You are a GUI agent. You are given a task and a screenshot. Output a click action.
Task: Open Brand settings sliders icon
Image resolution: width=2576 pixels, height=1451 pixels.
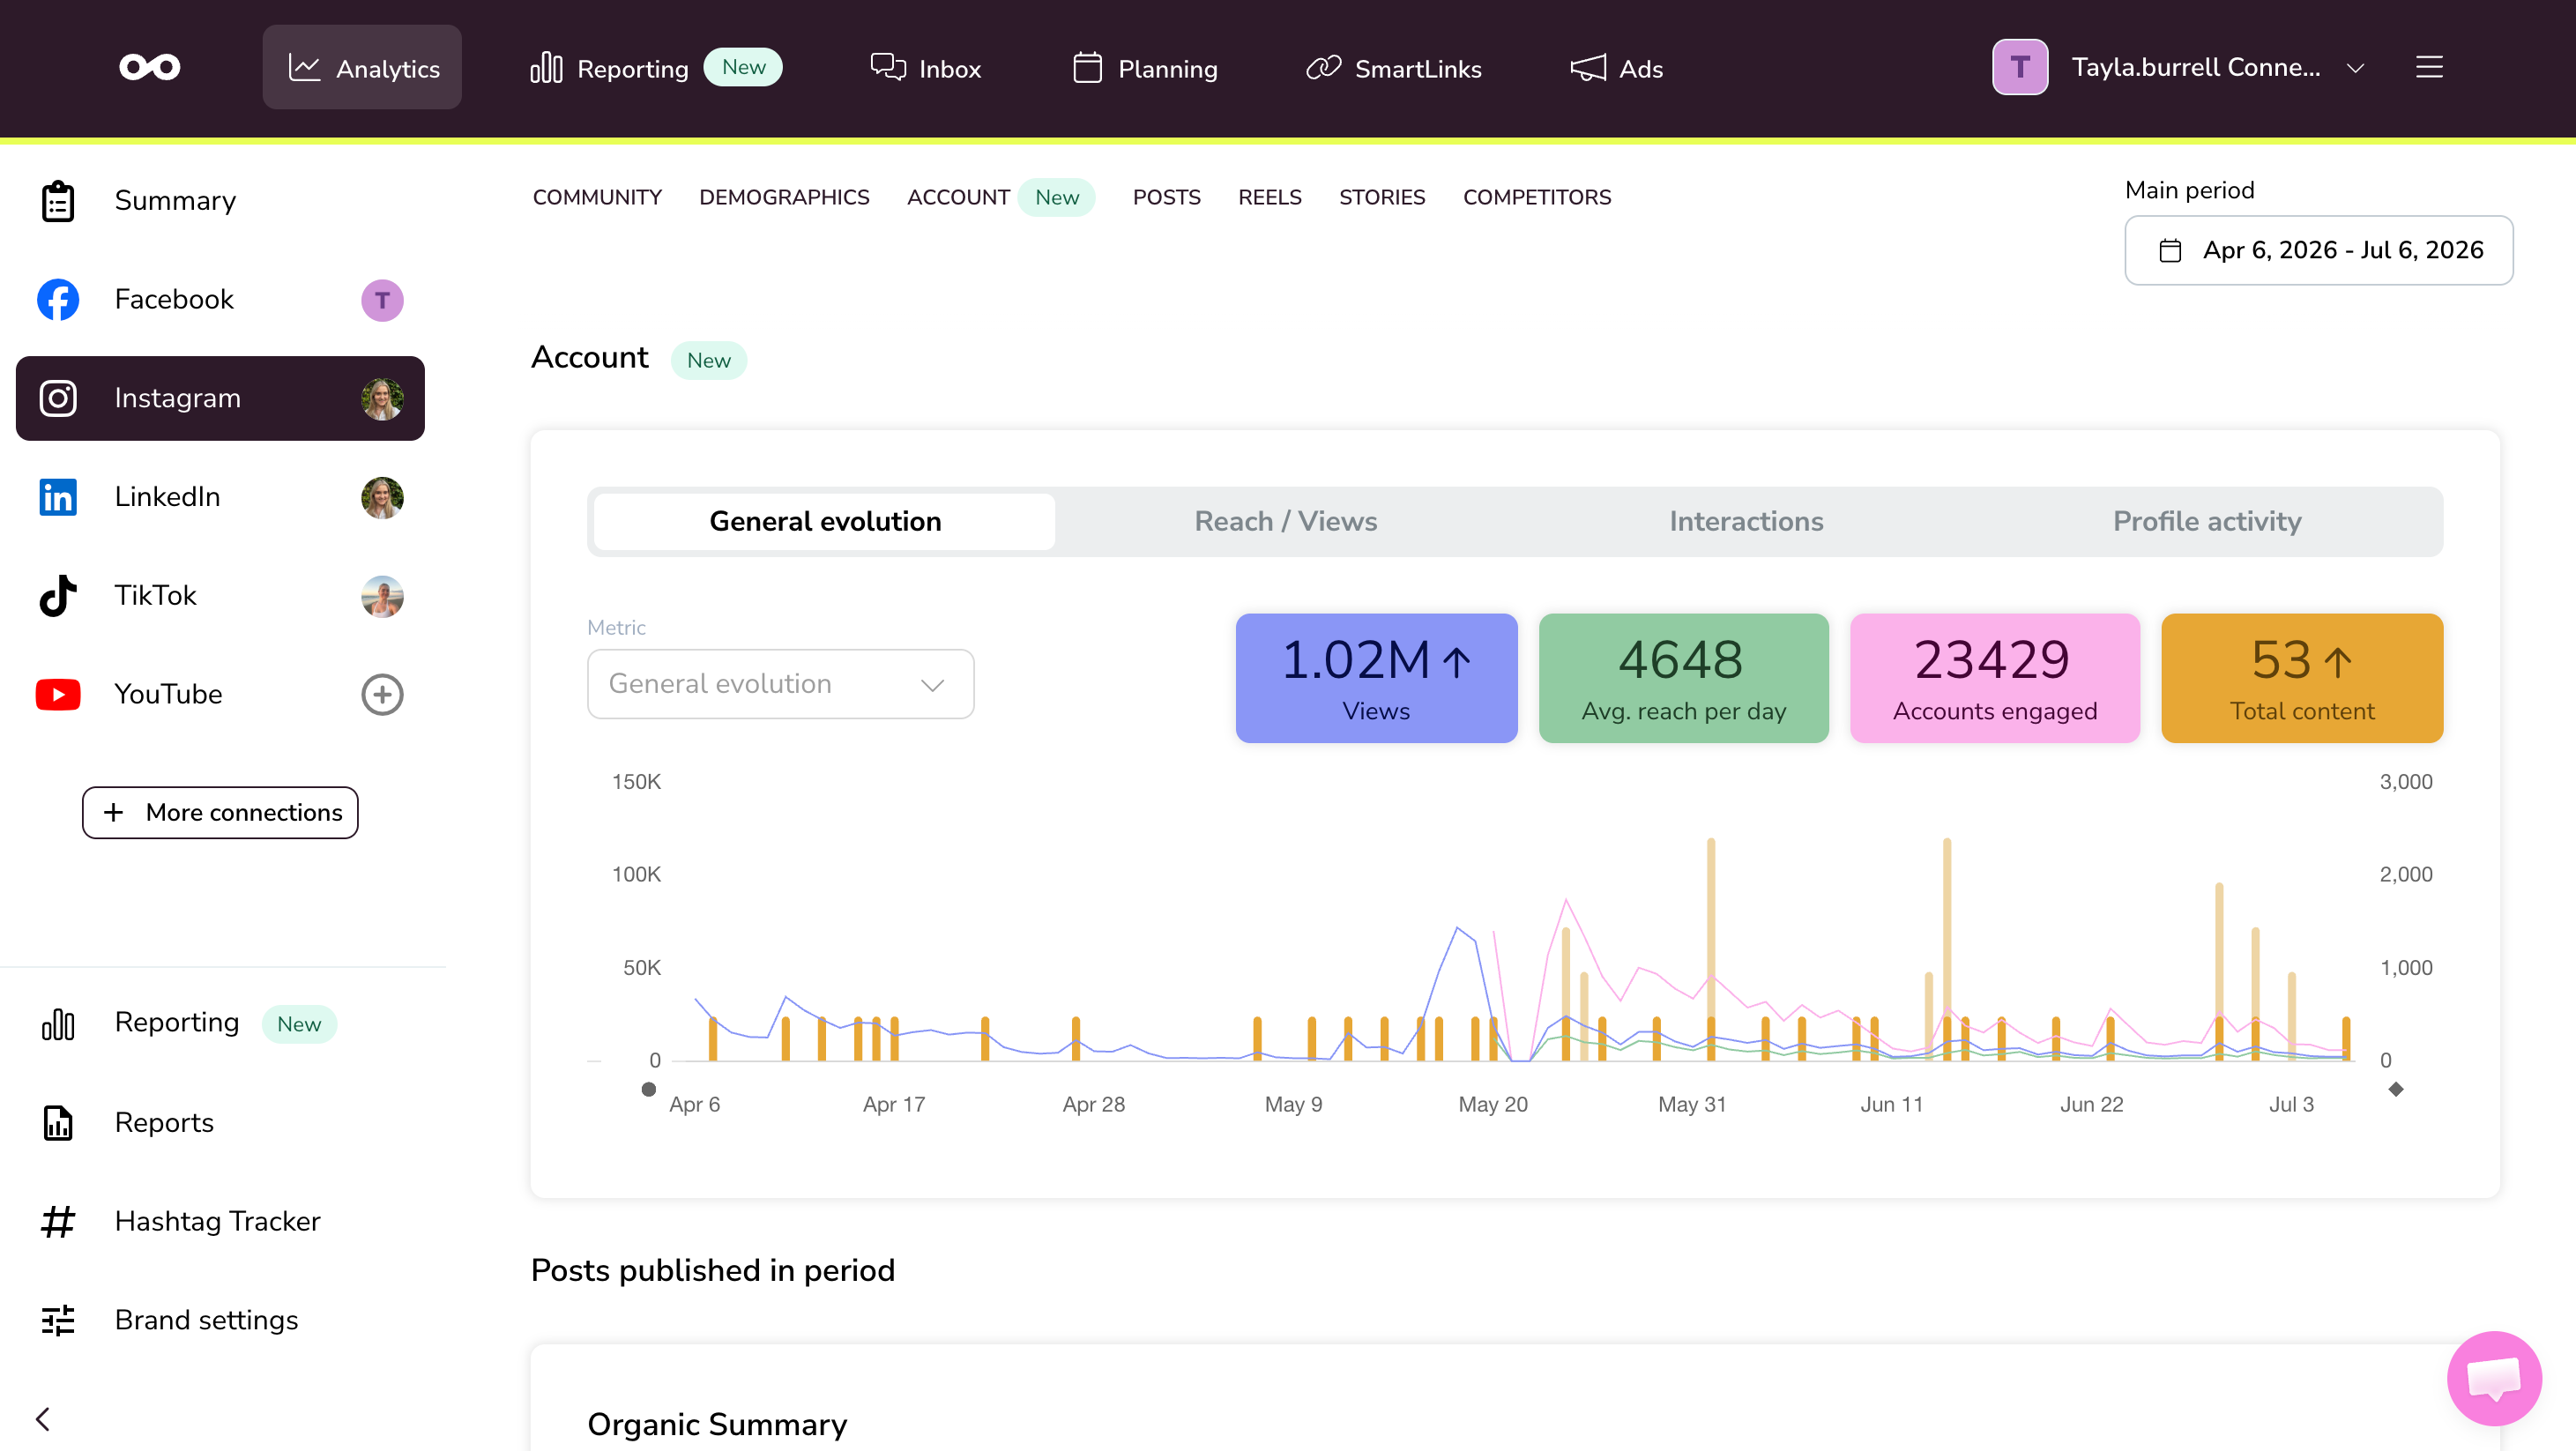(58, 1320)
